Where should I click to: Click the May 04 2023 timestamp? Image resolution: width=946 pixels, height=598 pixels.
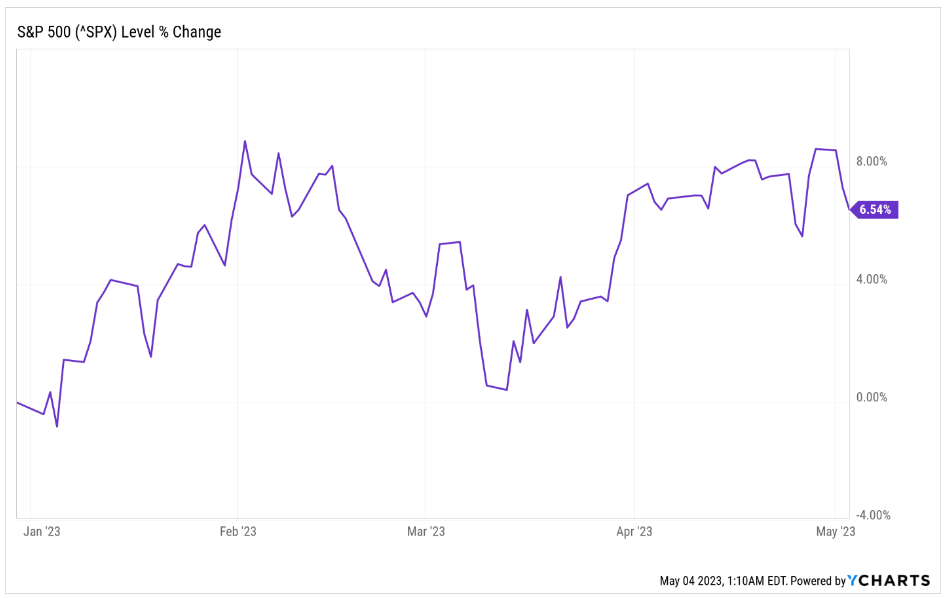(x=720, y=581)
